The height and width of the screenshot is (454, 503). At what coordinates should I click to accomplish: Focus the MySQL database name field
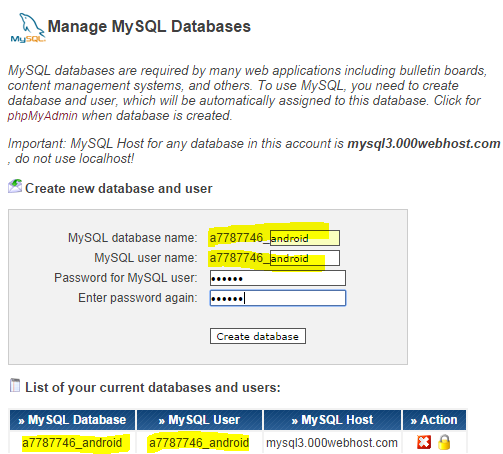(x=305, y=238)
